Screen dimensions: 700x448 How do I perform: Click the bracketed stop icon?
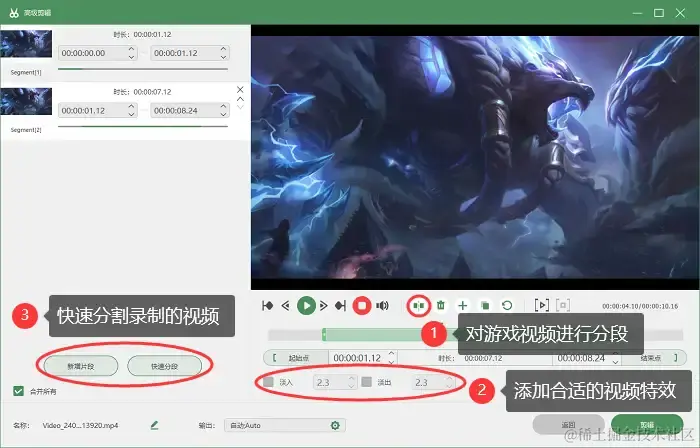(x=563, y=305)
